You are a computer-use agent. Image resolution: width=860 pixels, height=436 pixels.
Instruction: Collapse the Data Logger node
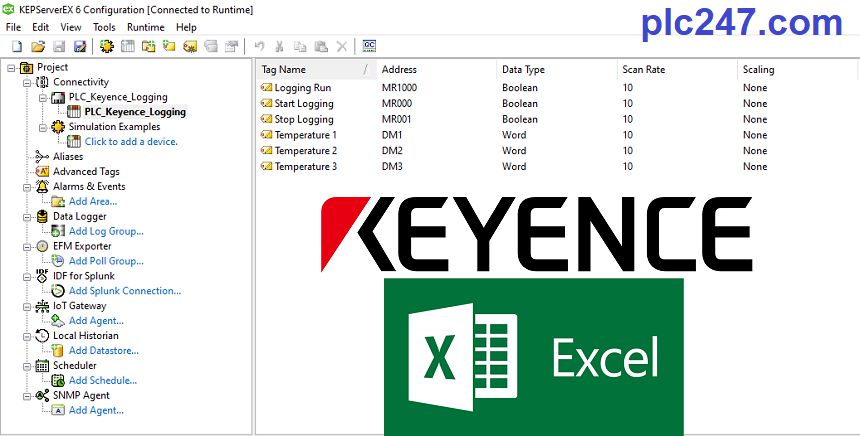(x=27, y=217)
